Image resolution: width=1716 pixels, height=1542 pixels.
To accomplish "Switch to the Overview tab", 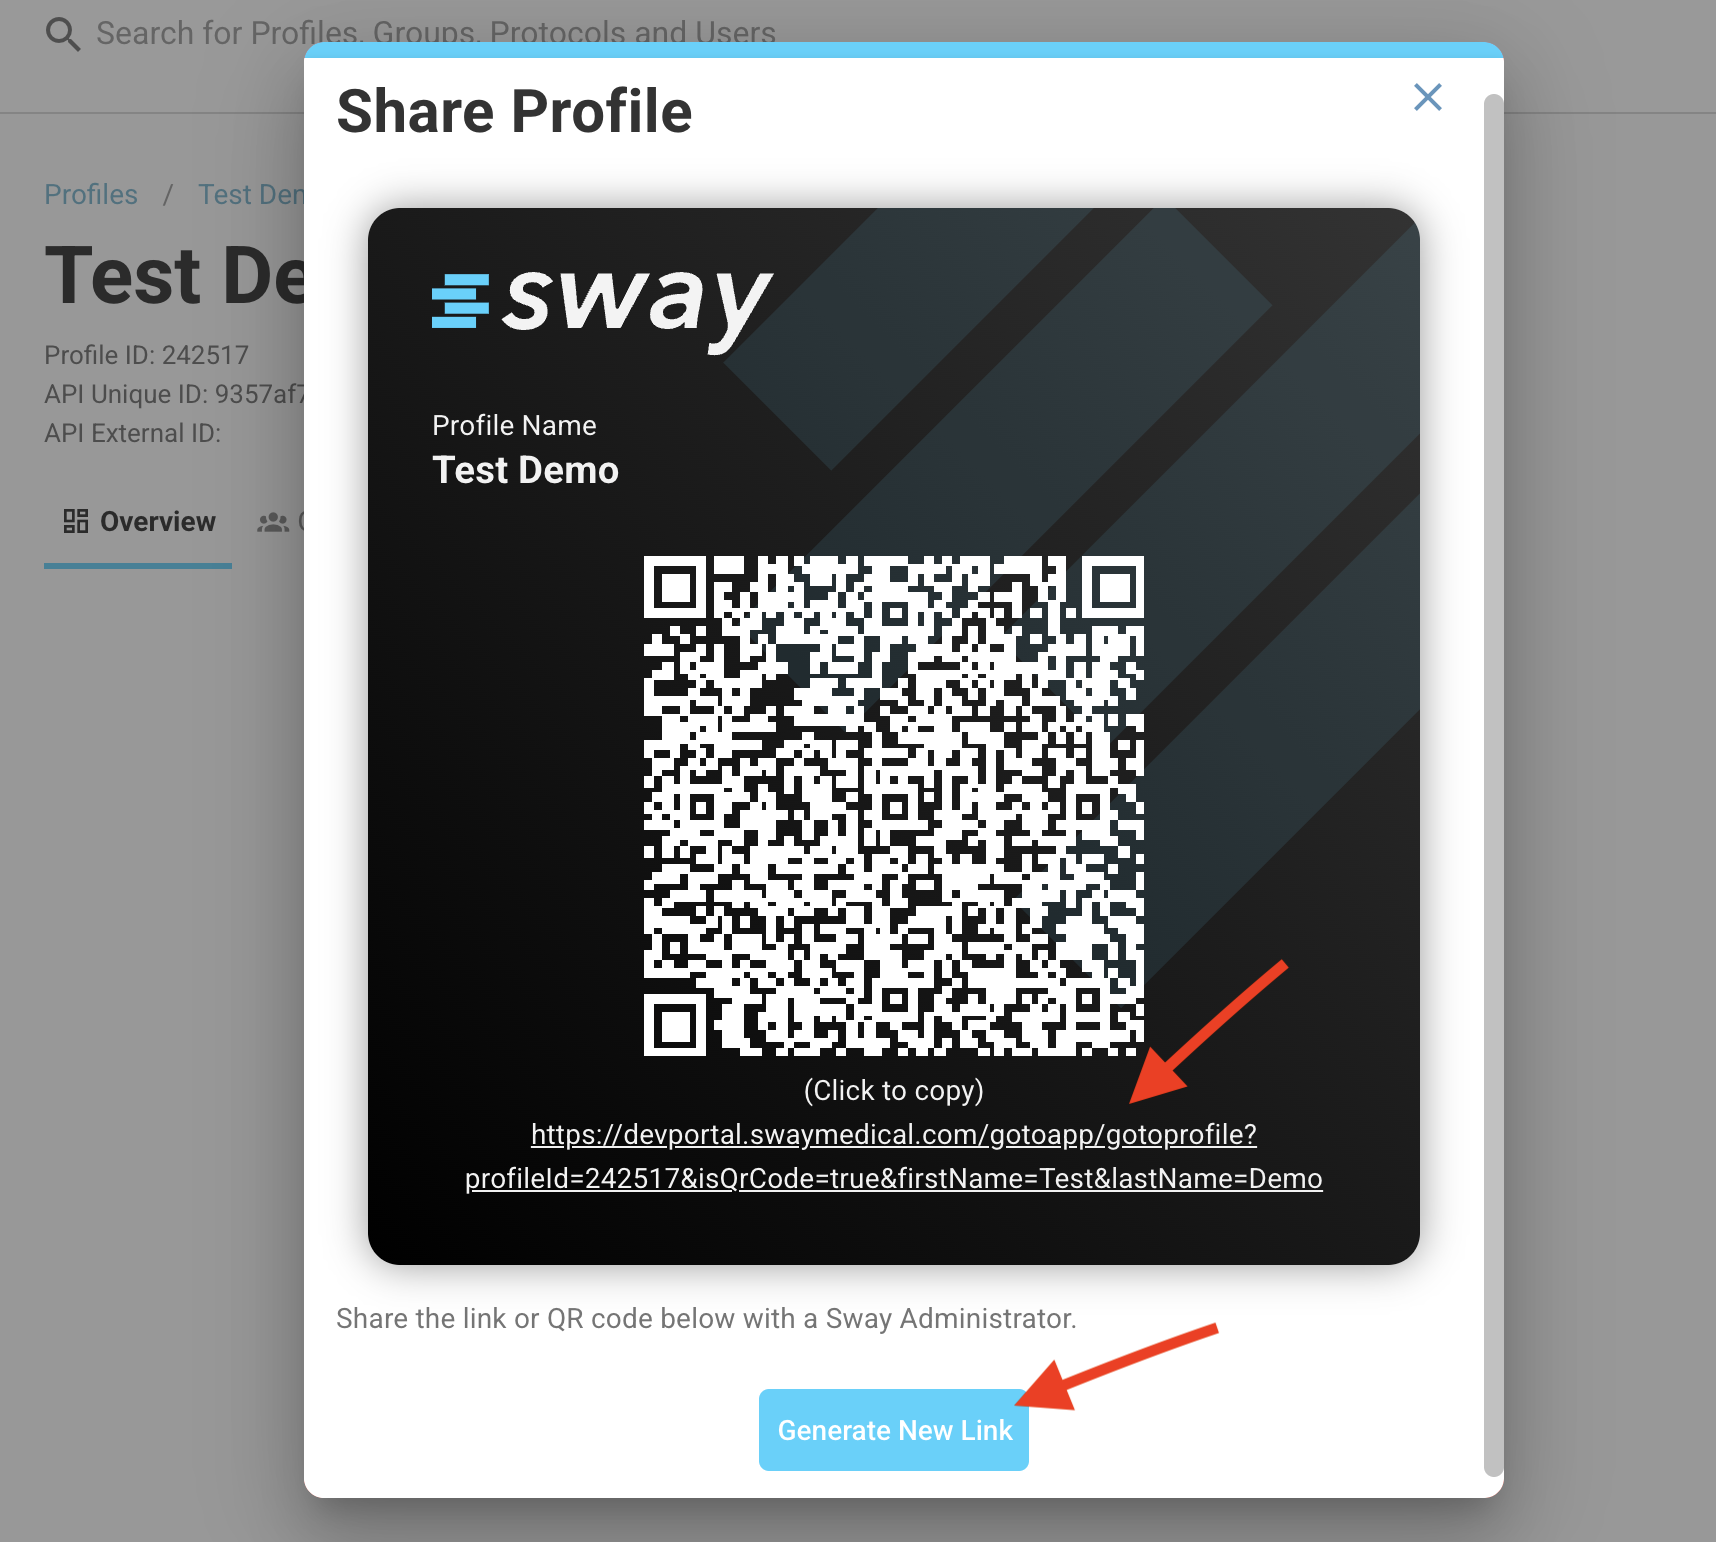I will click(138, 522).
